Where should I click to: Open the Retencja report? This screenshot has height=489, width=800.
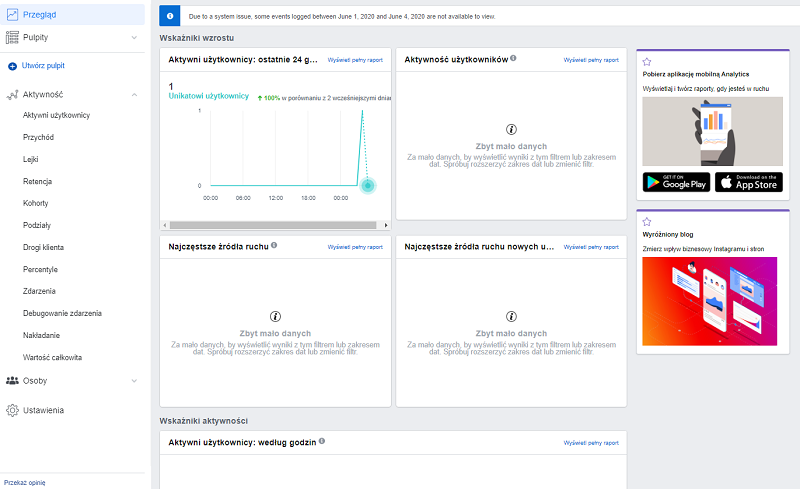coord(37,181)
